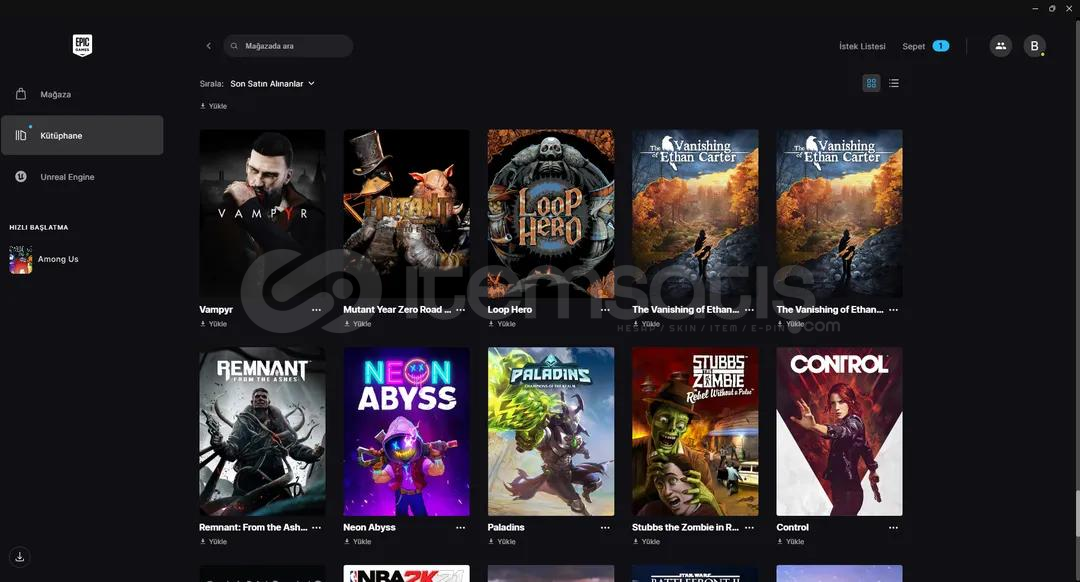The width and height of the screenshot is (1080, 582).
Task: Open Mutant Year Zero's three-dot menu
Action: [x=460, y=310]
